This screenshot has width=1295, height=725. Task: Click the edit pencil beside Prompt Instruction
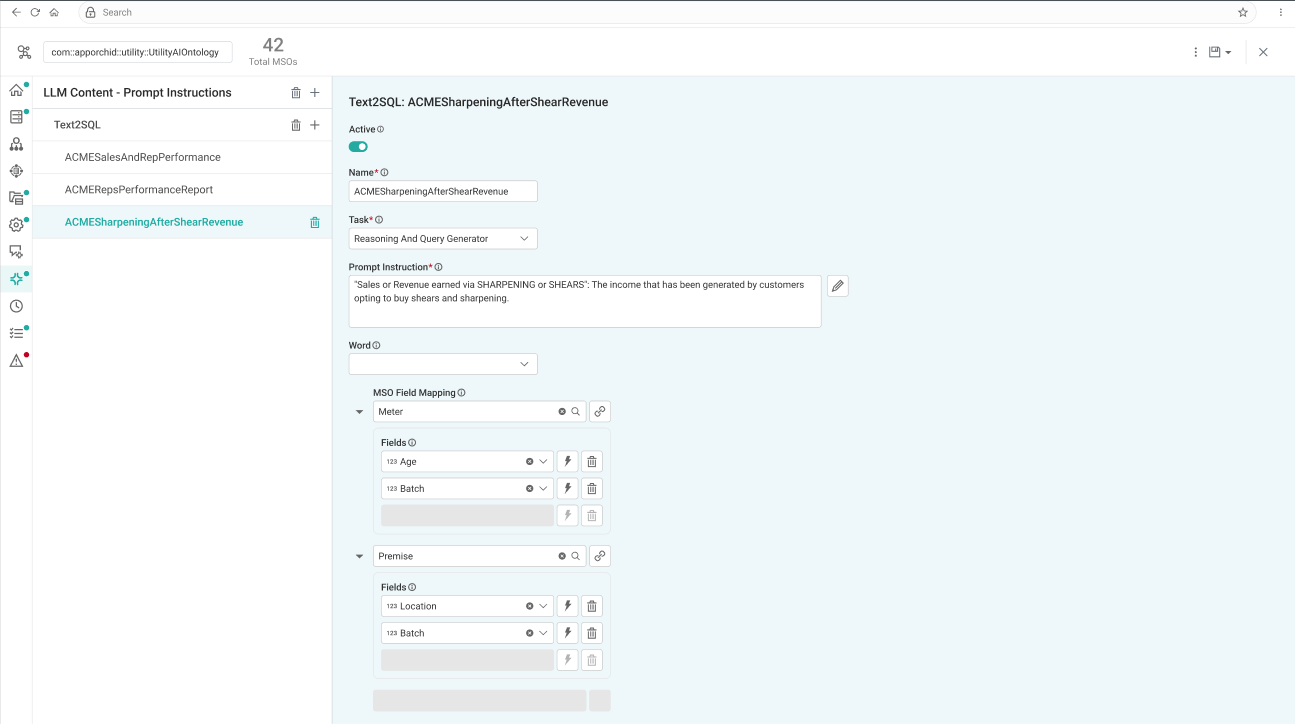coord(838,287)
